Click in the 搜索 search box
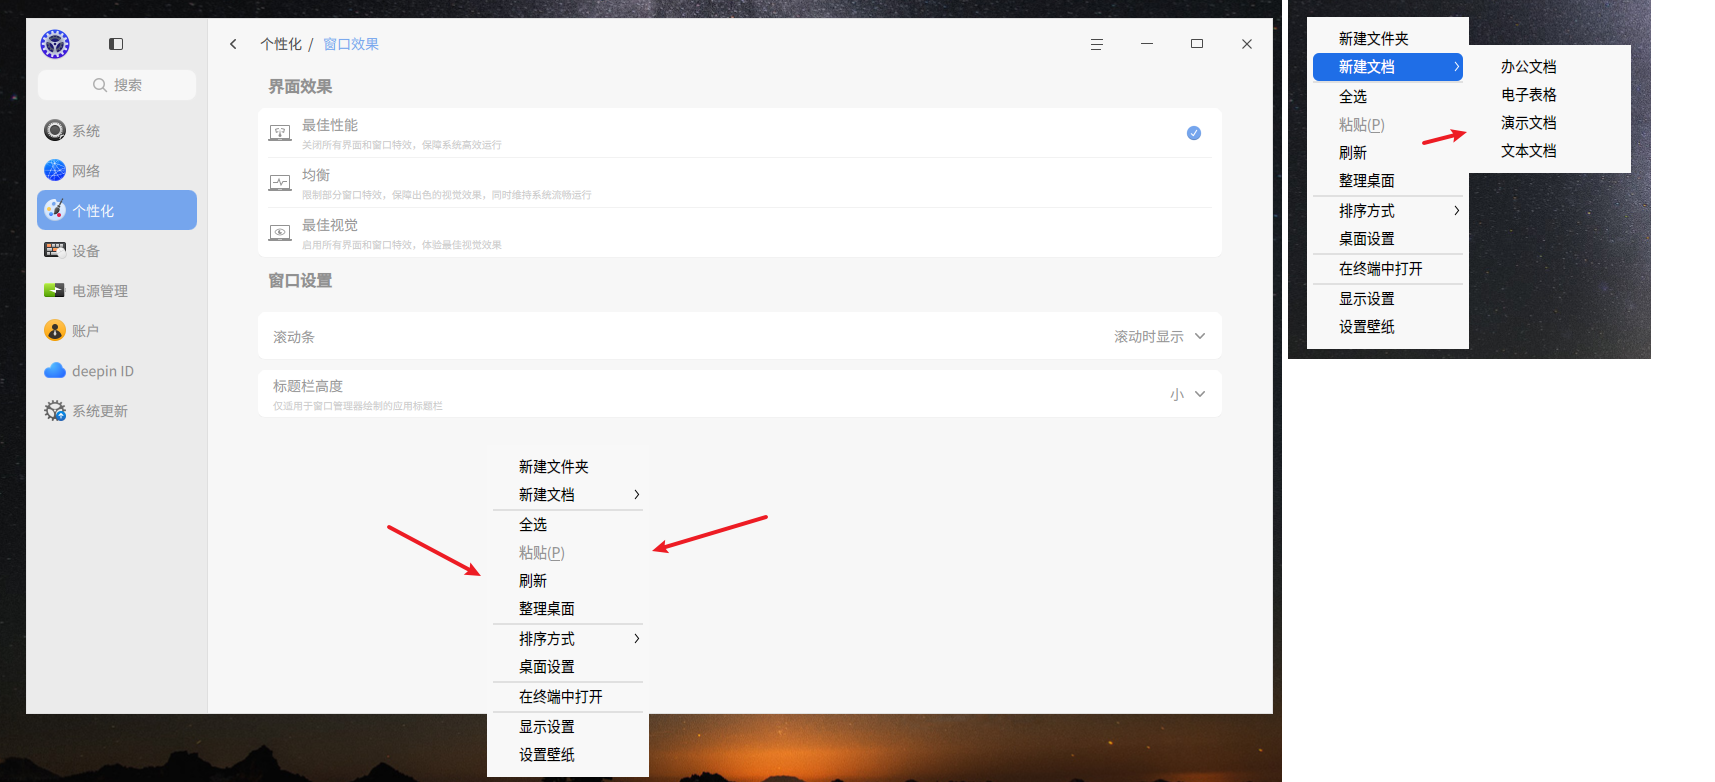The image size is (1715, 782). 117,85
